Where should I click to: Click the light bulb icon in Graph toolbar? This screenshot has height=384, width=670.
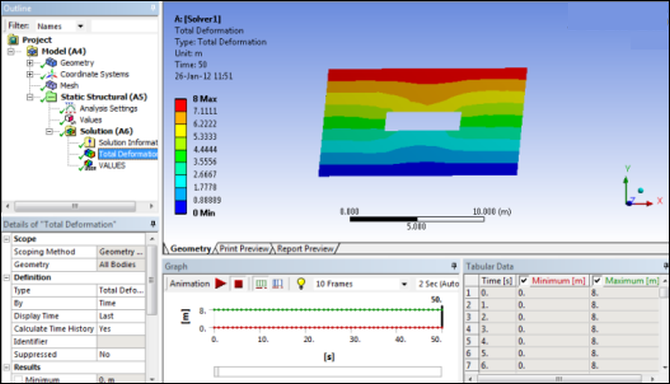[x=301, y=284]
